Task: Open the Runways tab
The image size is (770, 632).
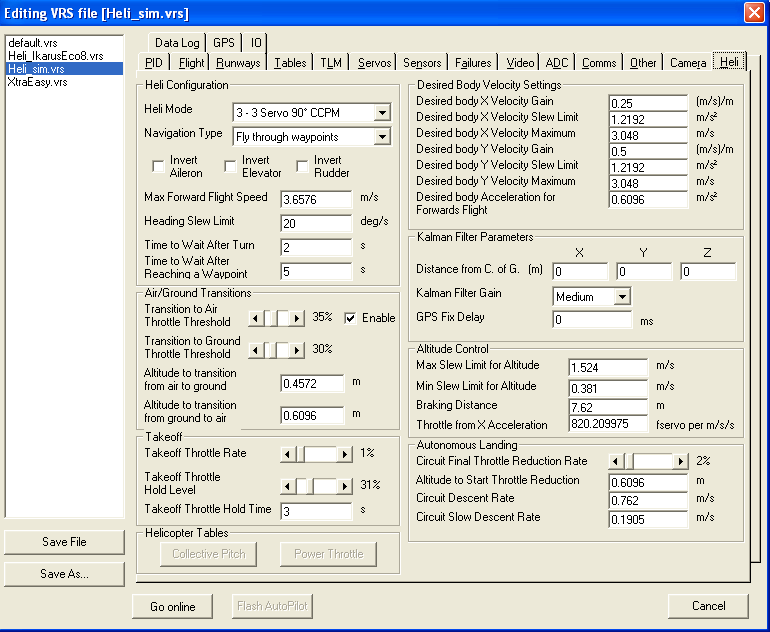Action: 238,63
